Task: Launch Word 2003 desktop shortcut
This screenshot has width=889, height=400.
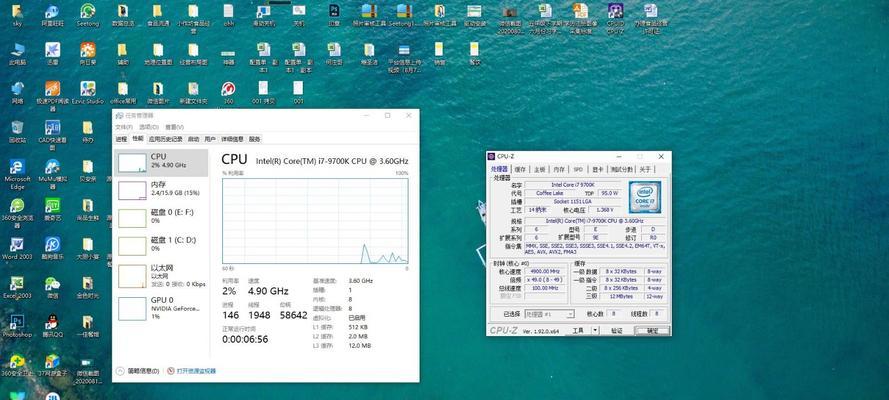Action: pos(17,249)
